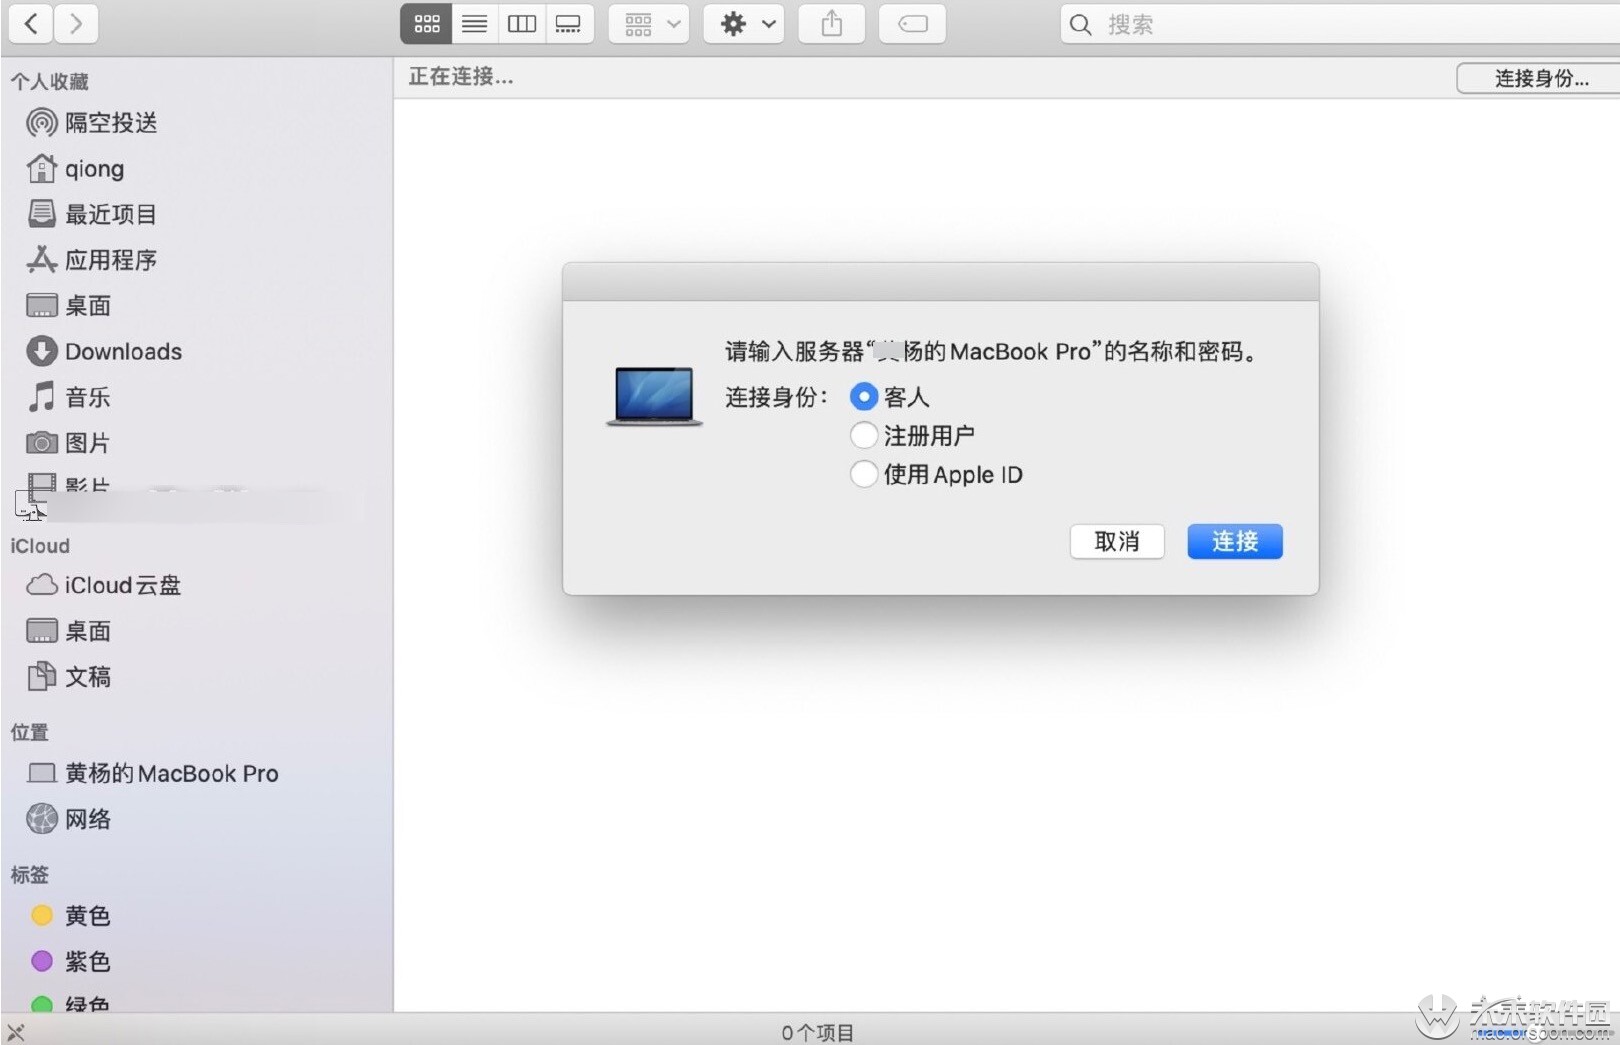Click the 连接 button

point(1235,541)
